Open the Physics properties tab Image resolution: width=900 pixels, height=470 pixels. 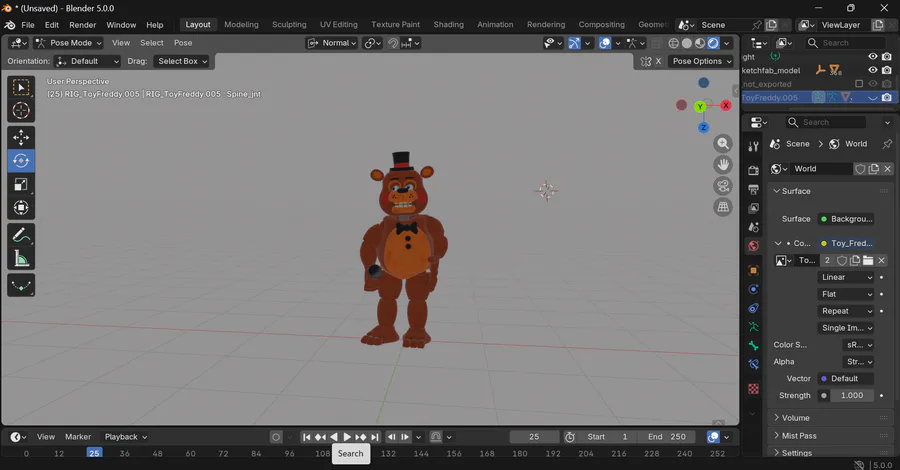click(x=754, y=289)
